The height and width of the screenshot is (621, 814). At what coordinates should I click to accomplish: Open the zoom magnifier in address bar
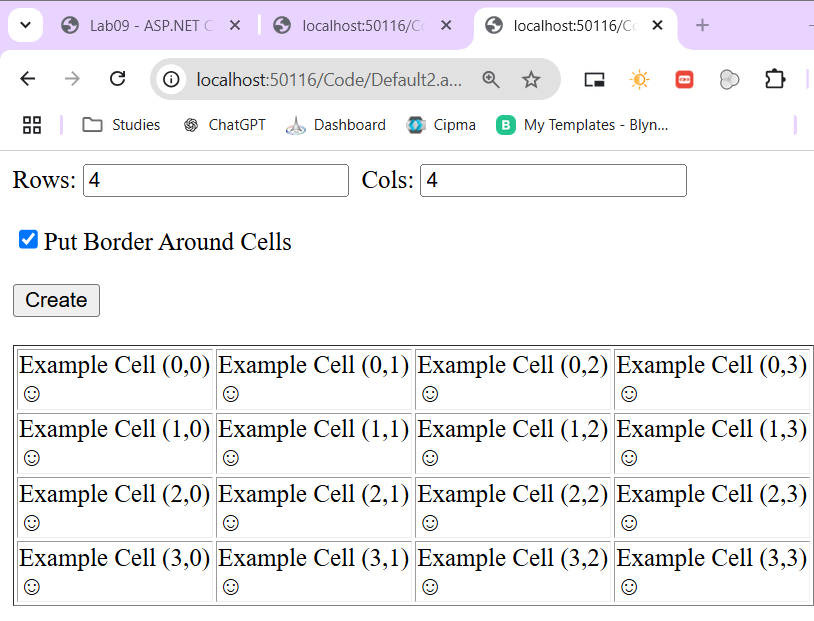tap(491, 80)
